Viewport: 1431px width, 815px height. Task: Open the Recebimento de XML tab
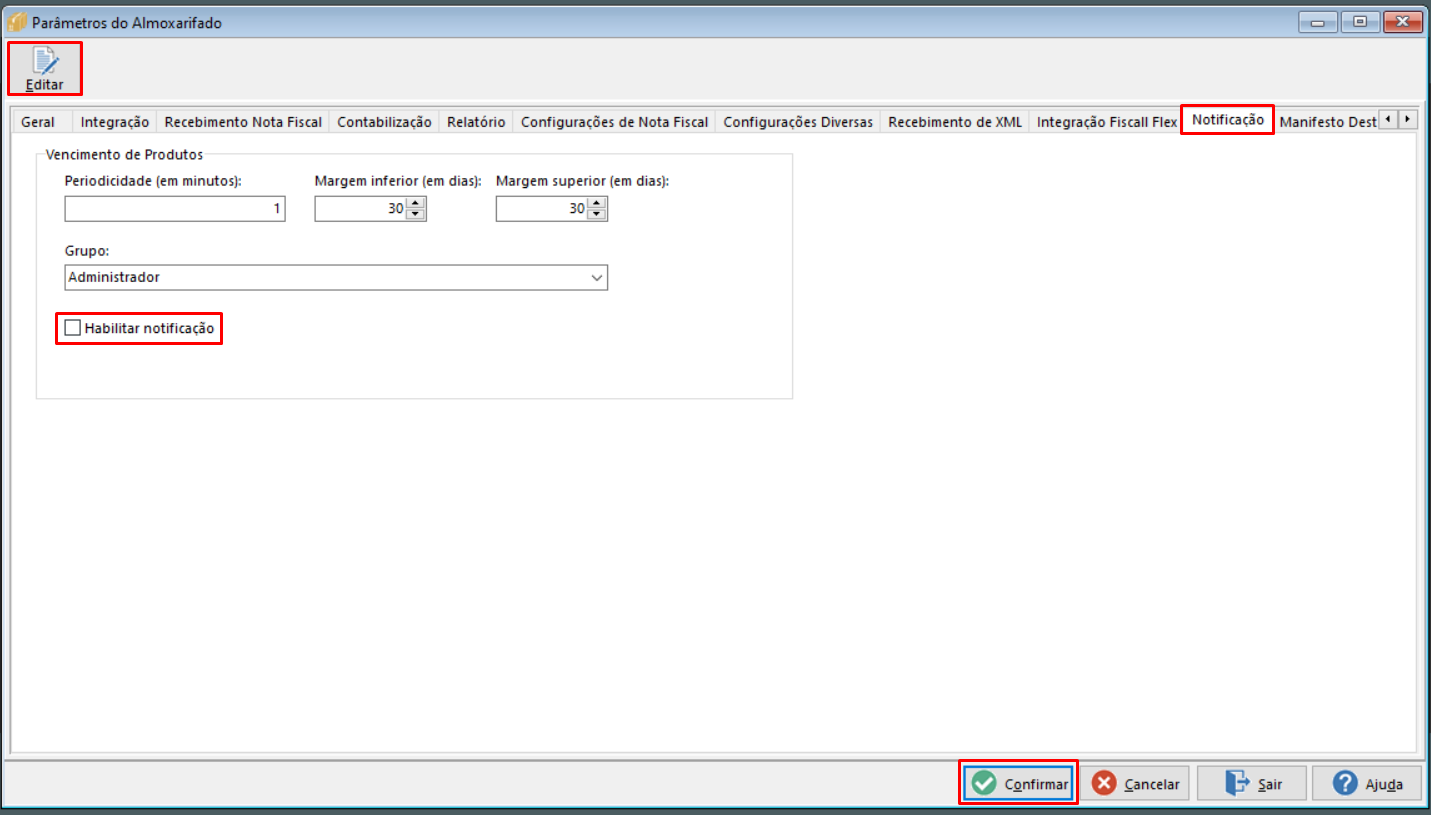955,122
